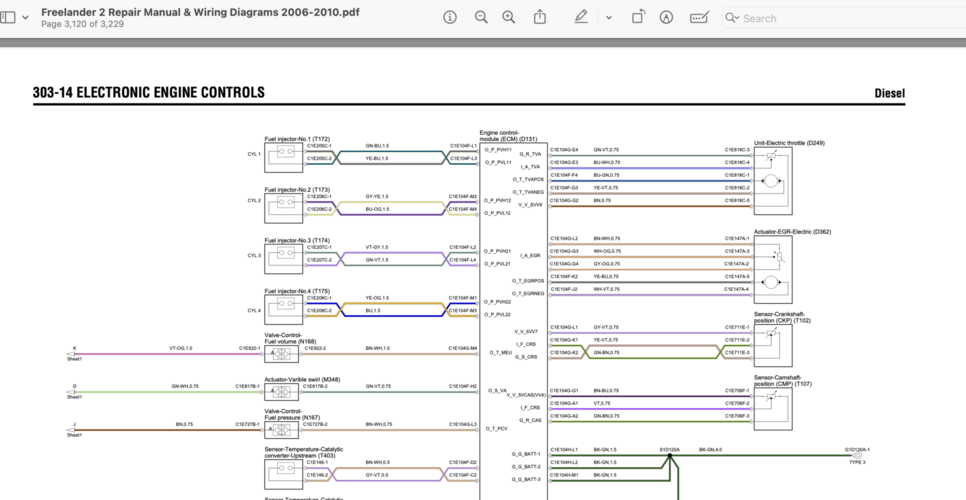Click 'Fuel injector-No.2 (T173)' label

(297, 190)
